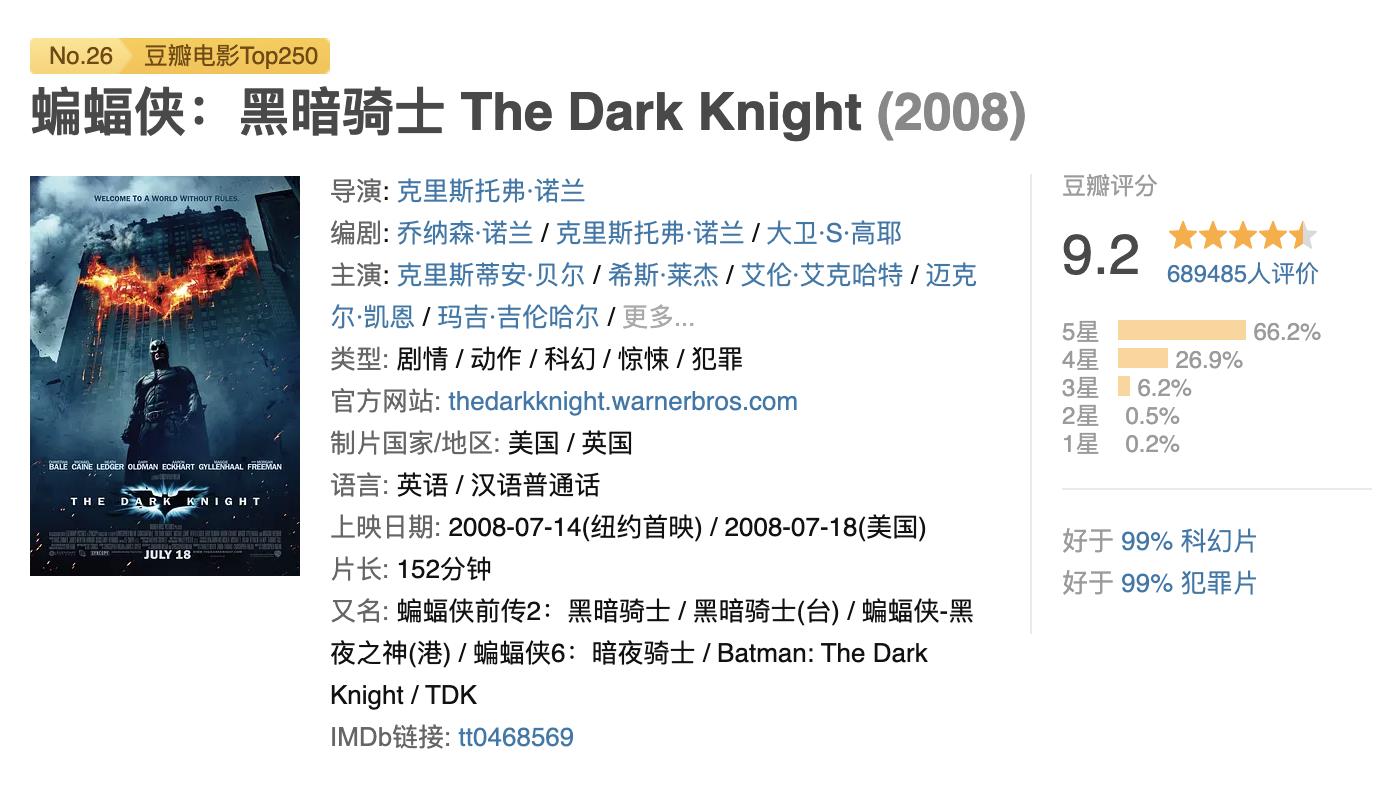Open director 克里斯托弗·诺兰 page
Screen dimensions: 1382x798
coord(490,191)
